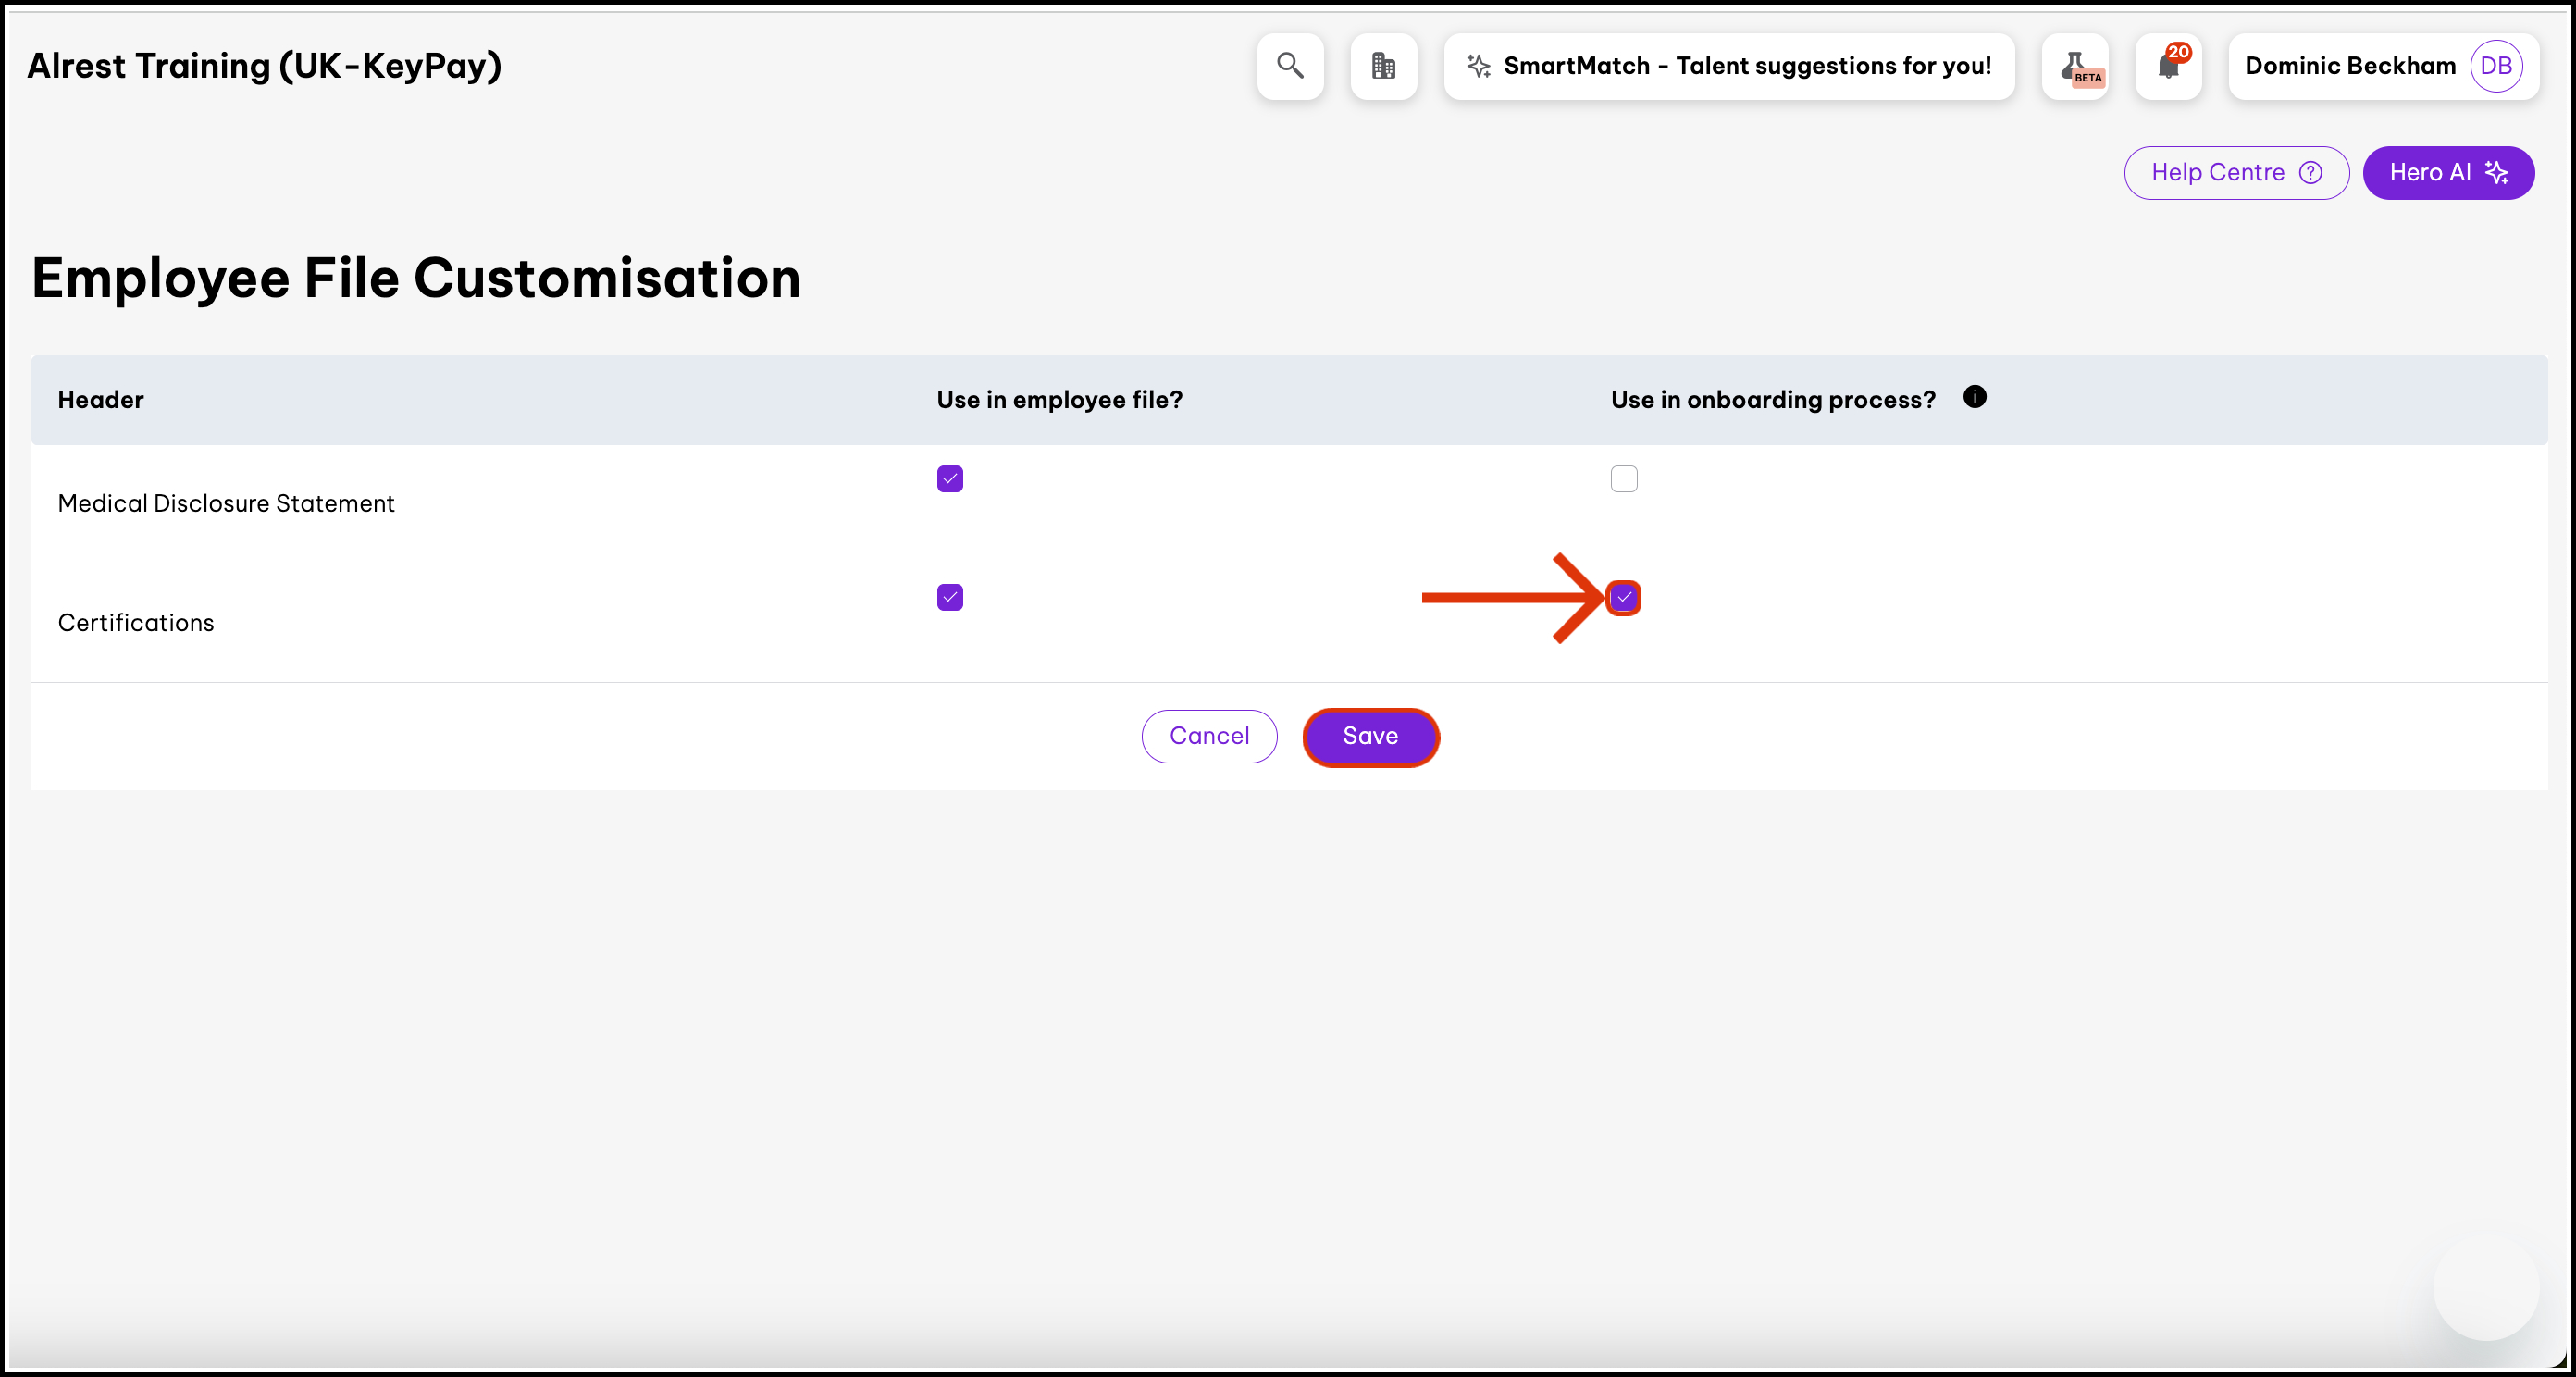The image size is (2576, 1377).
Task: Click the onboarding process info icon
Action: 1974,397
